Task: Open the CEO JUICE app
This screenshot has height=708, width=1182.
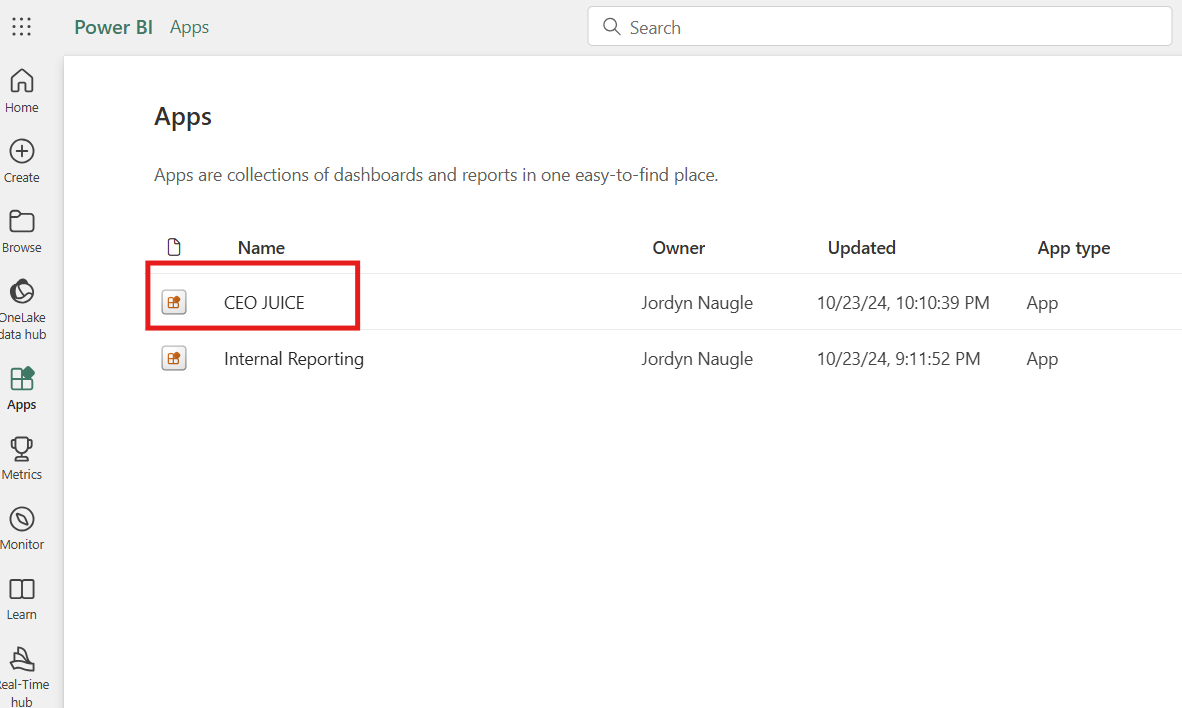Action: (264, 302)
